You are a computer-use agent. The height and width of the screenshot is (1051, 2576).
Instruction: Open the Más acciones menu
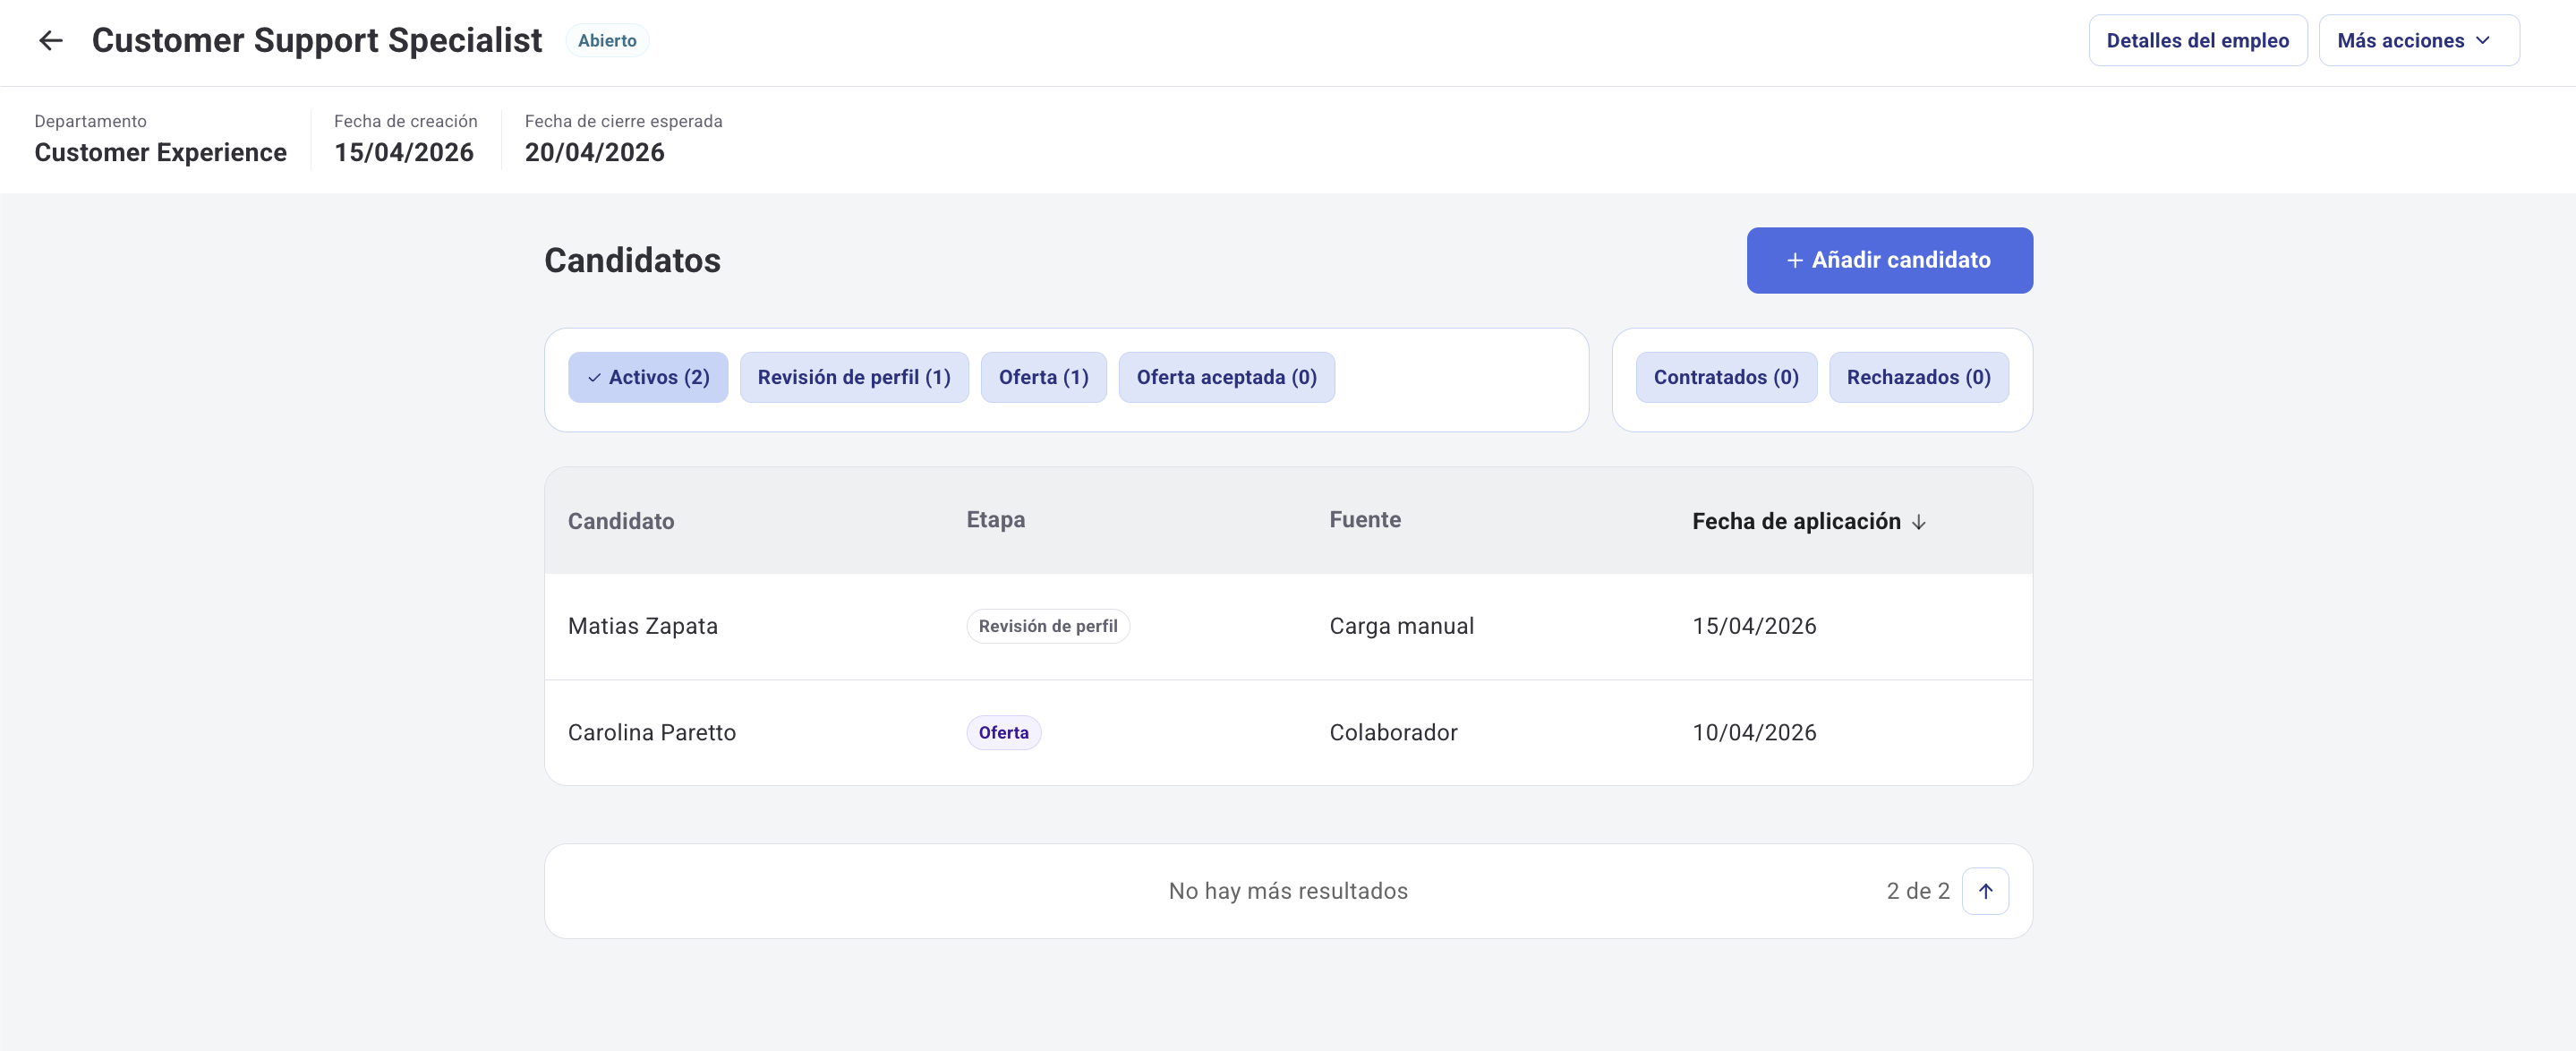(x=2417, y=40)
